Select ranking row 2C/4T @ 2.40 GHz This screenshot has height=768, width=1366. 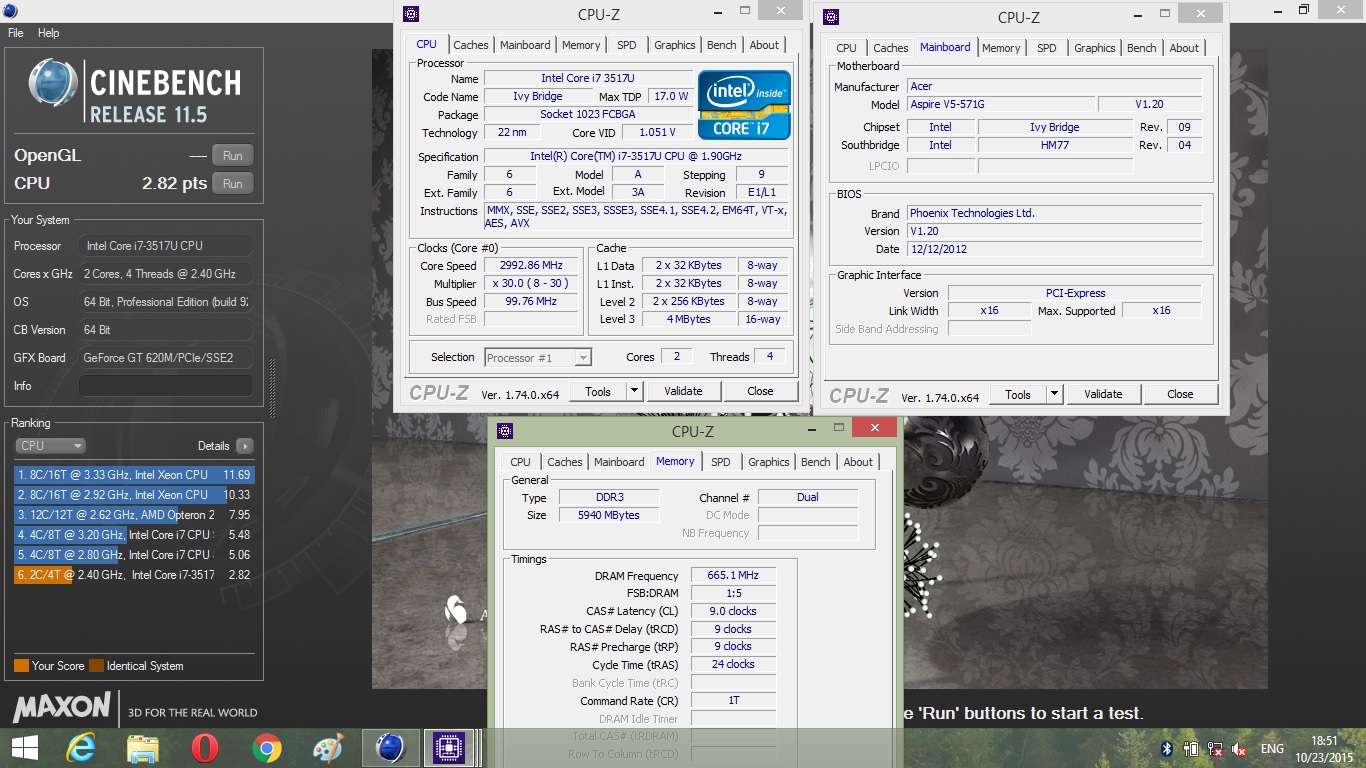click(x=134, y=575)
